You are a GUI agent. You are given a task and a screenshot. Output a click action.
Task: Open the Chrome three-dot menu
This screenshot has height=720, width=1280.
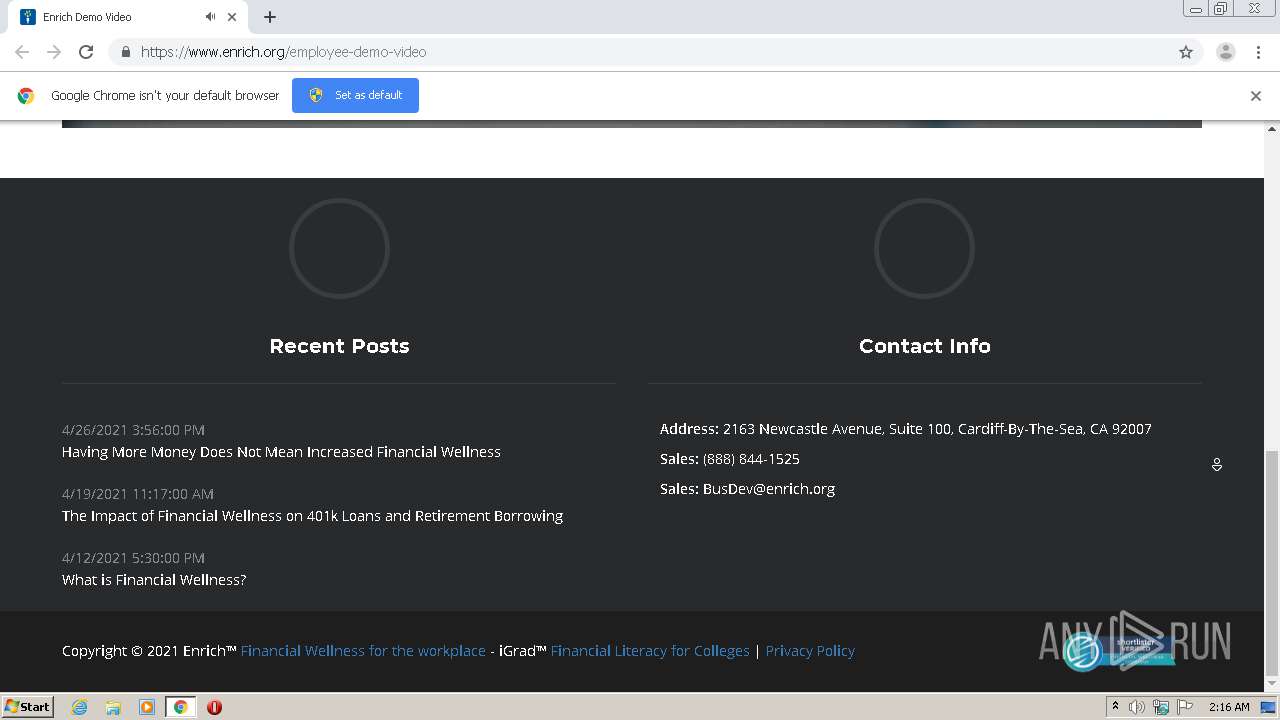pyautogui.click(x=1258, y=52)
